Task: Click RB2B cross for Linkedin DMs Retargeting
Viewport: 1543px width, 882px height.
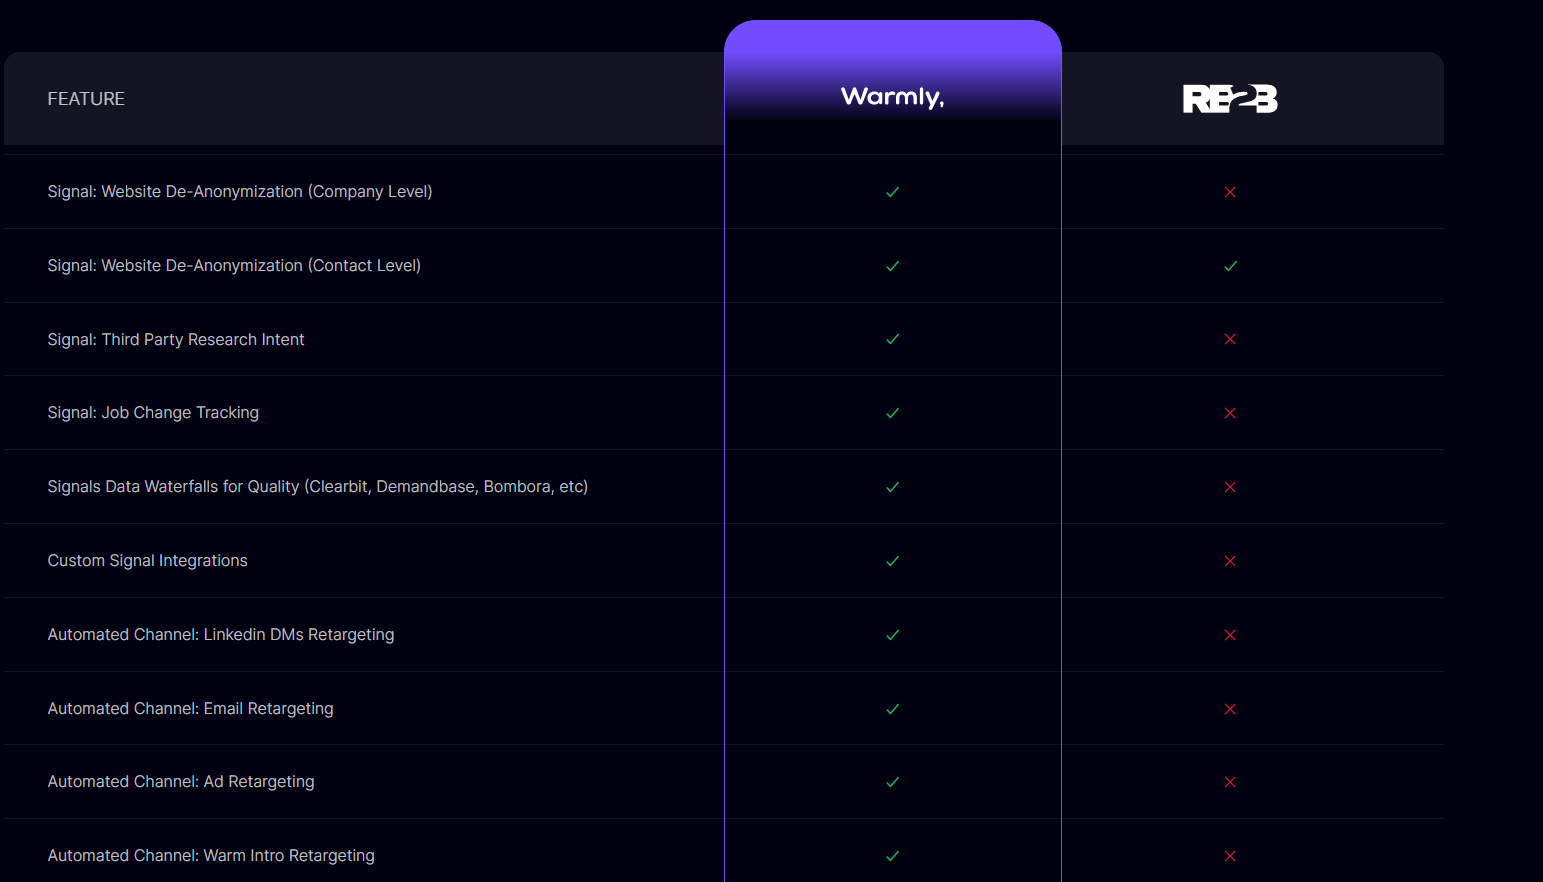Action: pos(1230,635)
